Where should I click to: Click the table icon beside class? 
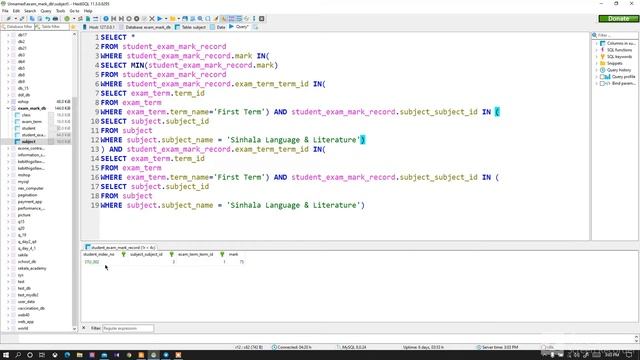pos(18,115)
